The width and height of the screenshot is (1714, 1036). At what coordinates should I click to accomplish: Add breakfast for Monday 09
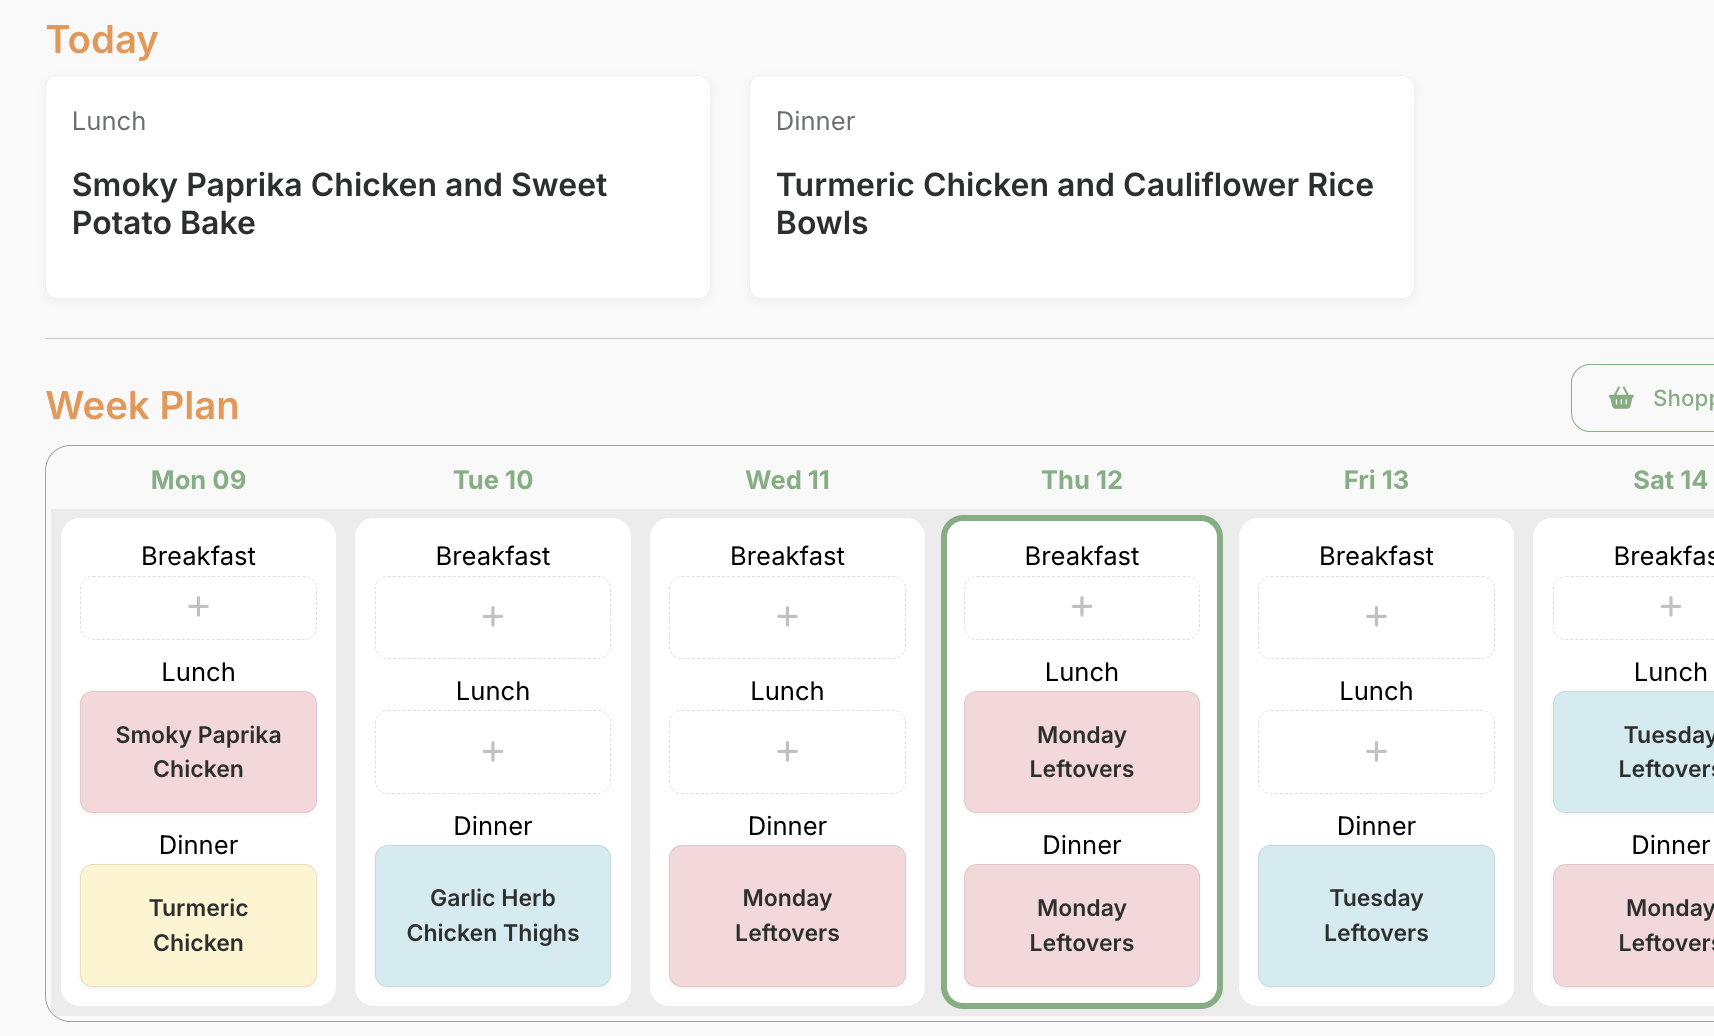pyautogui.click(x=198, y=607)
